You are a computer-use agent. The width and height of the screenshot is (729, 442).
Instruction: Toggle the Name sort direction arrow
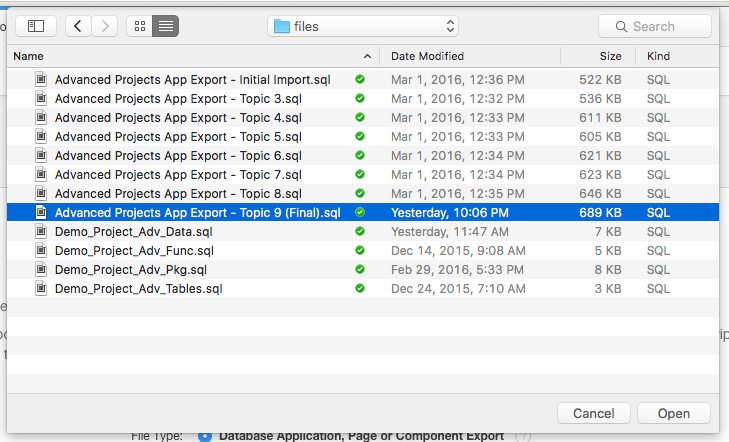(x=367, y=56)
